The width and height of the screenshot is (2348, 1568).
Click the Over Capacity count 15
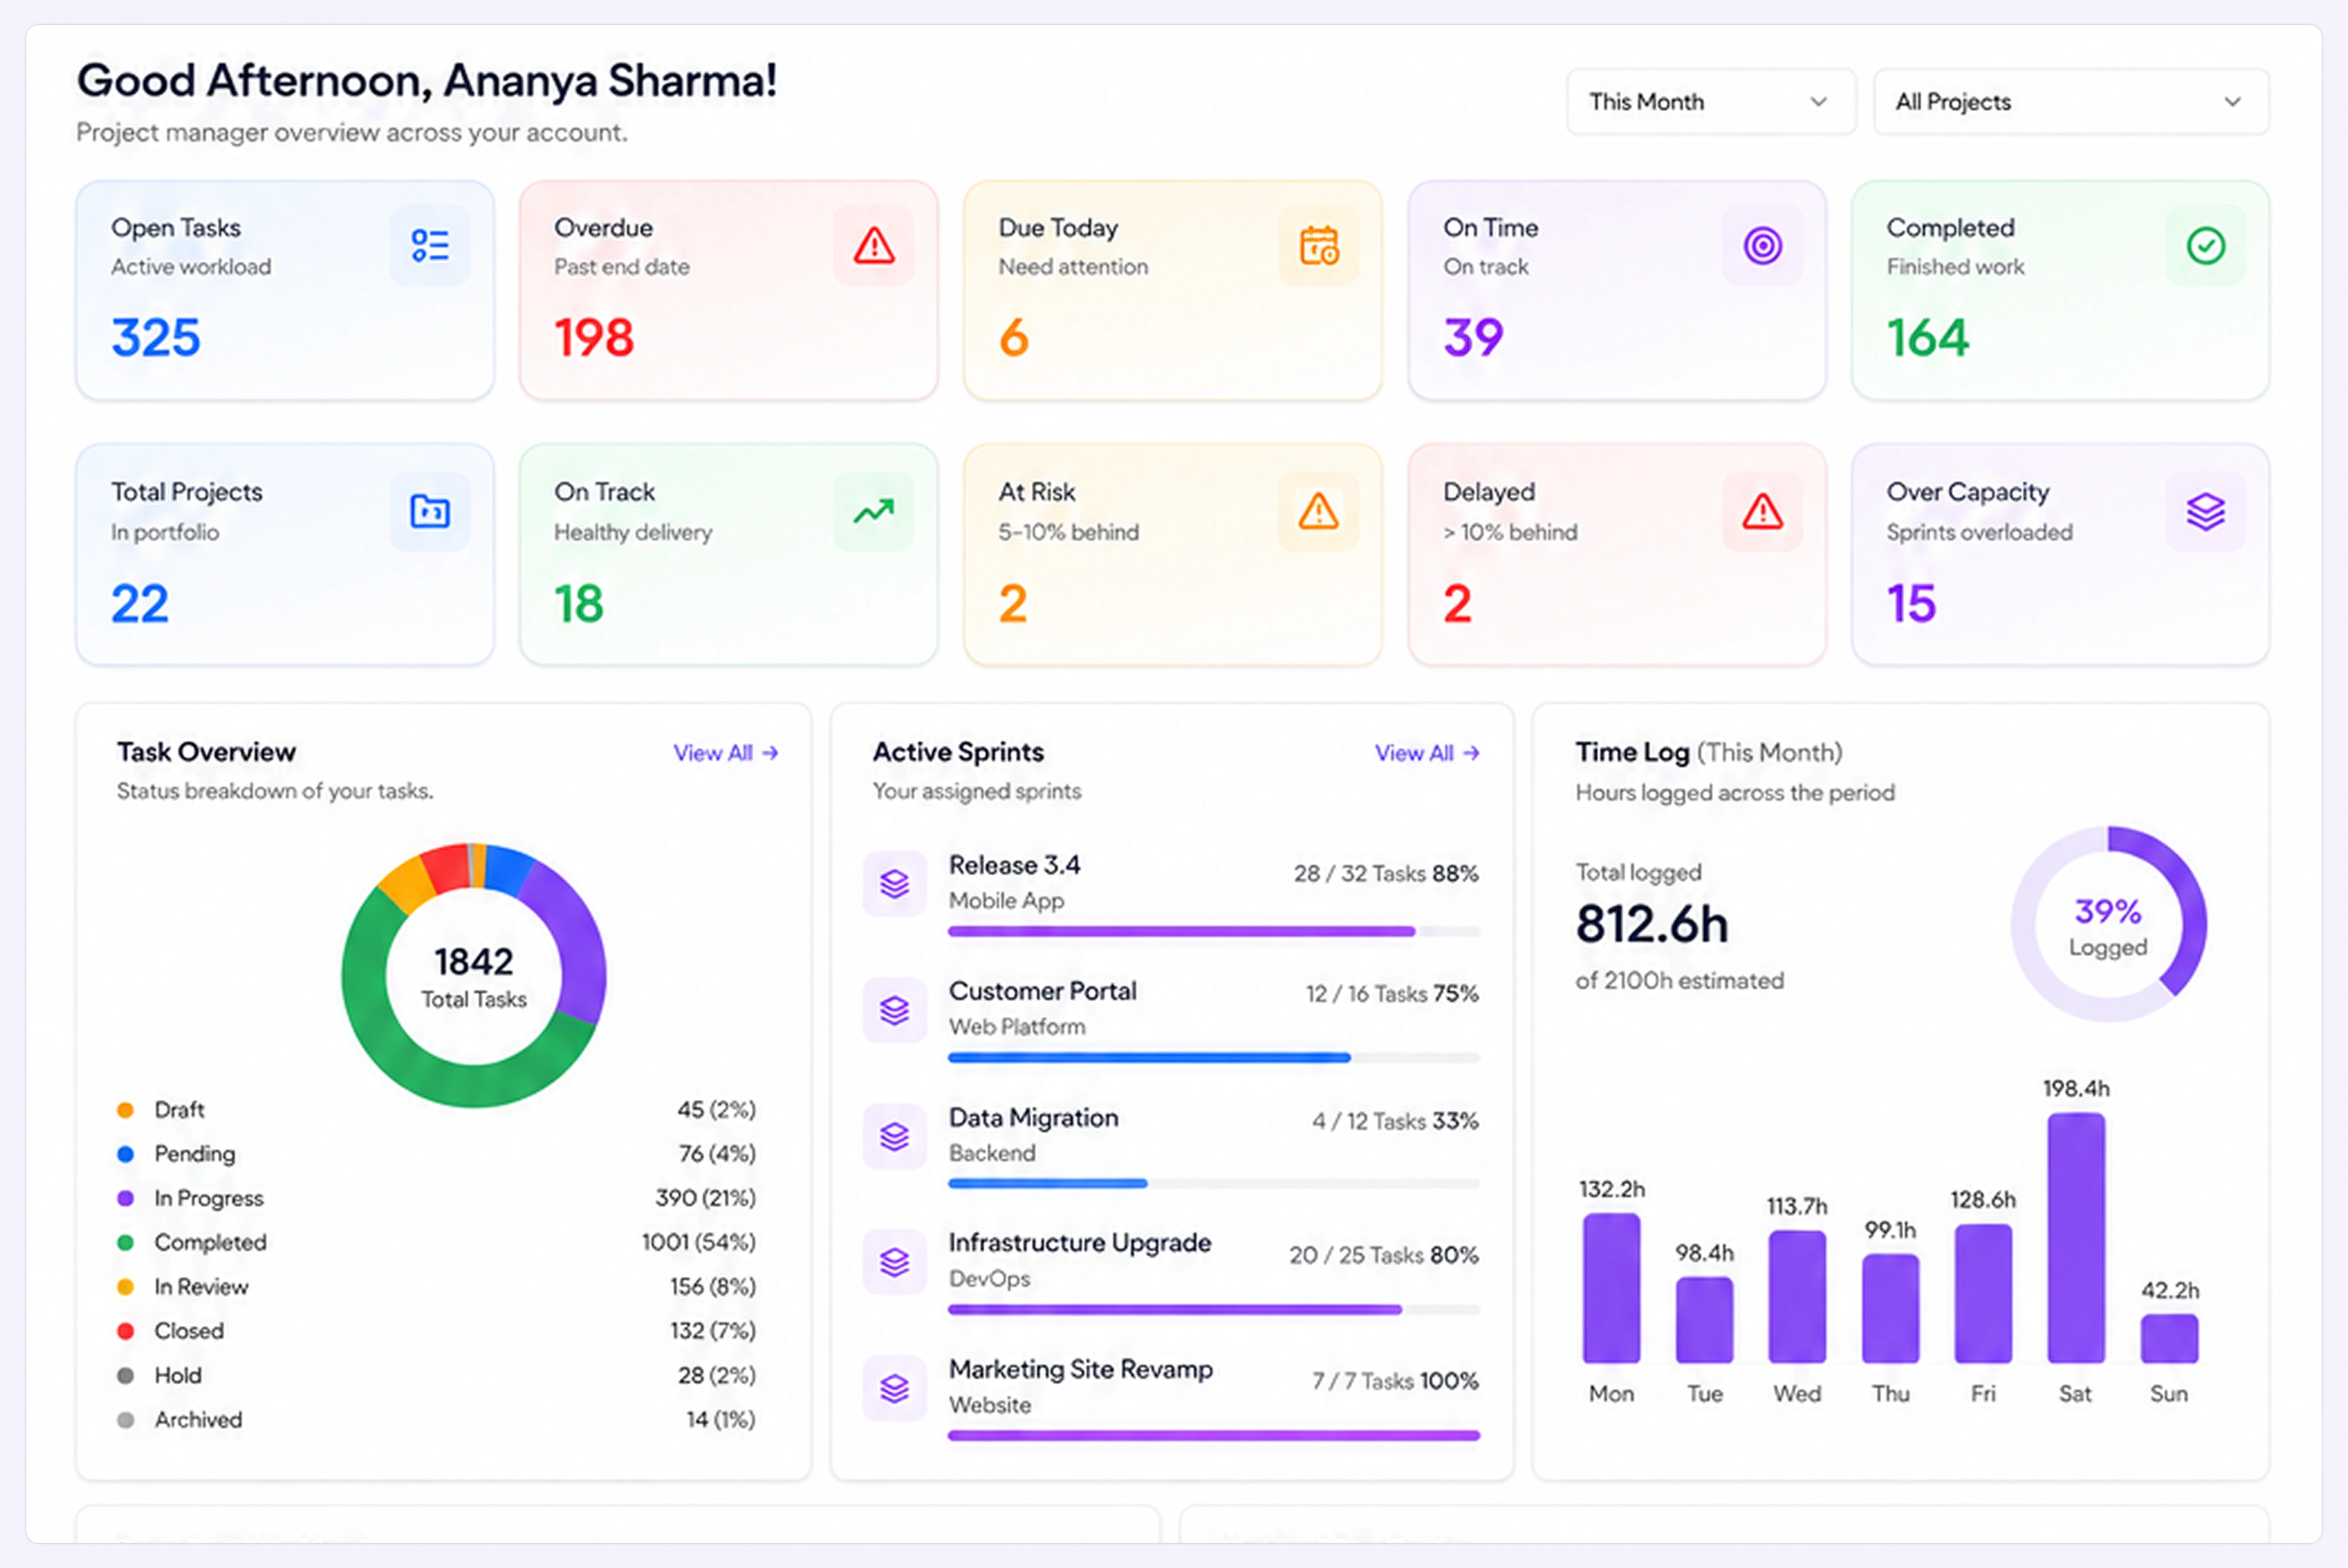point(1911,603)
